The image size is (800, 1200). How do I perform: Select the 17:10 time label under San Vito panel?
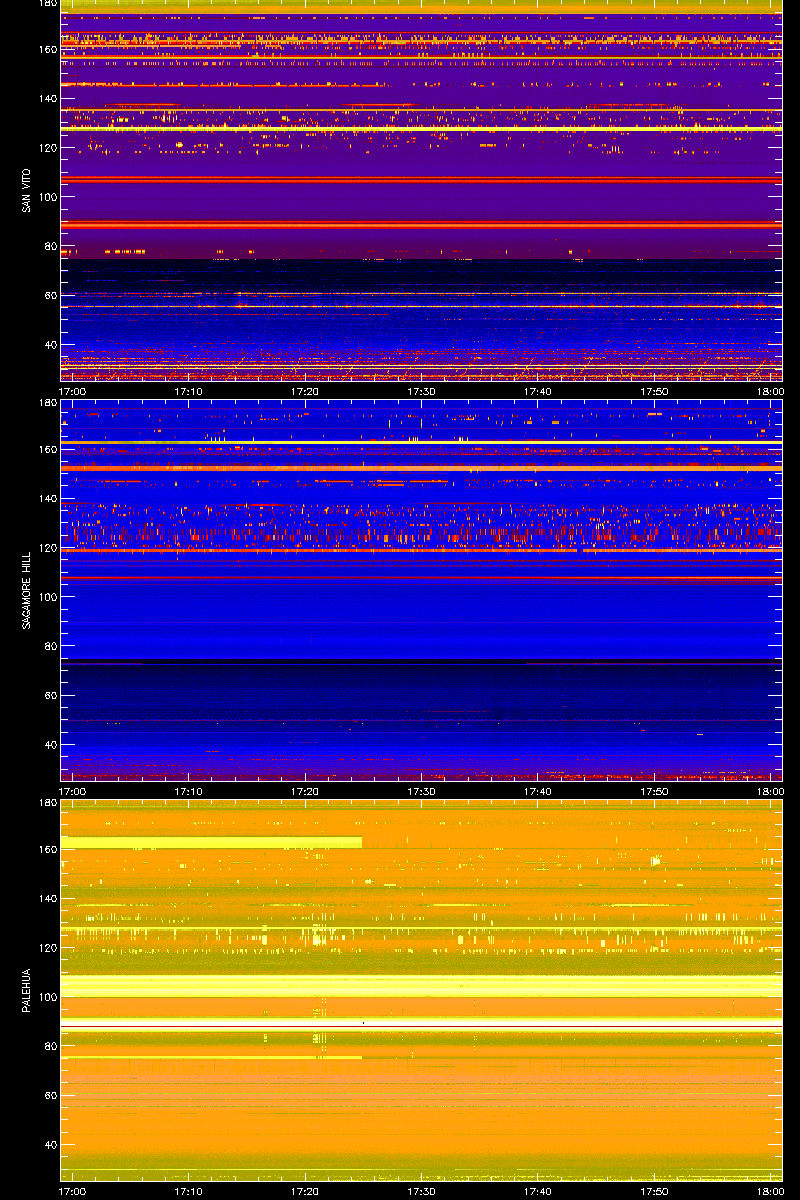pyautogui.click(x=189, y=392)
